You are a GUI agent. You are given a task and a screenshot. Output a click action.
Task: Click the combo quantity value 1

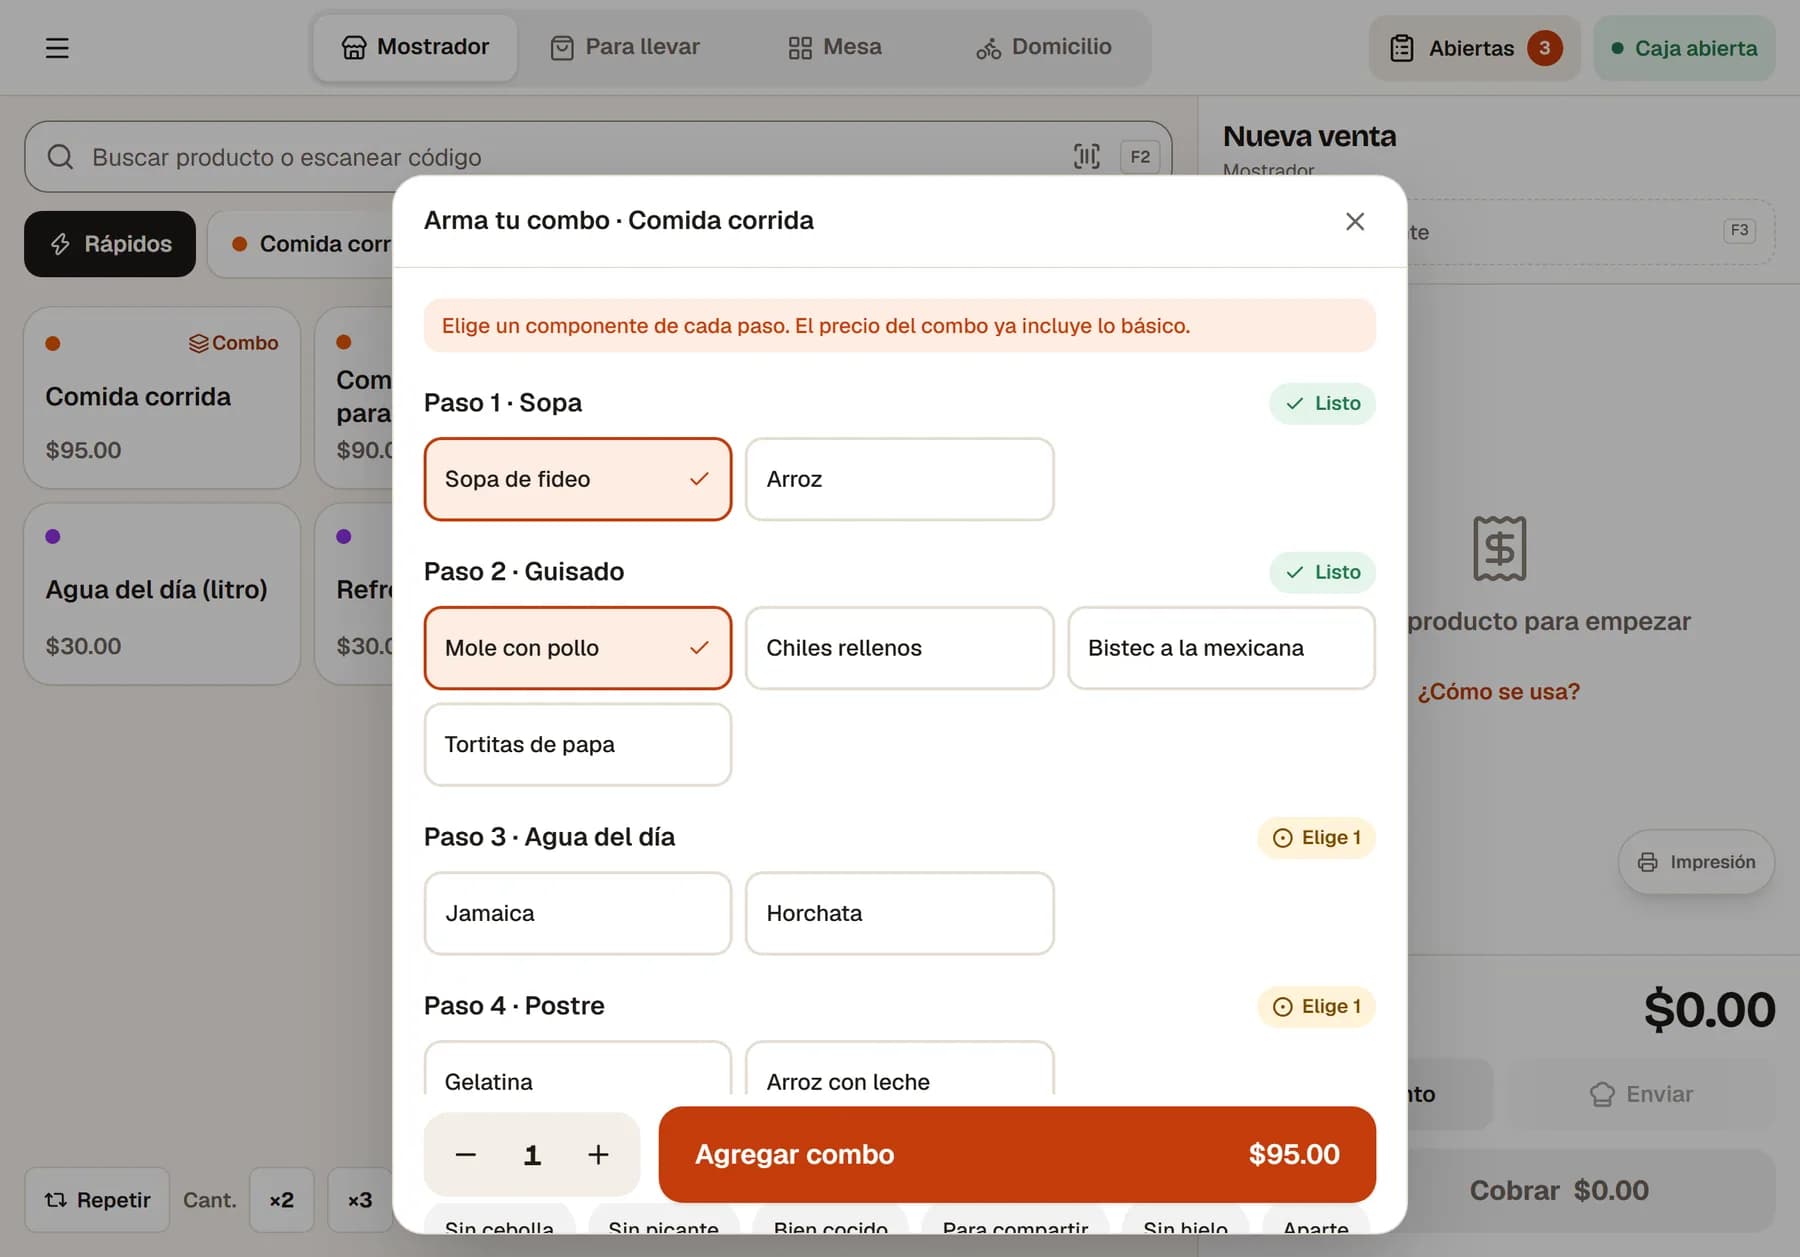click(532, 1155)
